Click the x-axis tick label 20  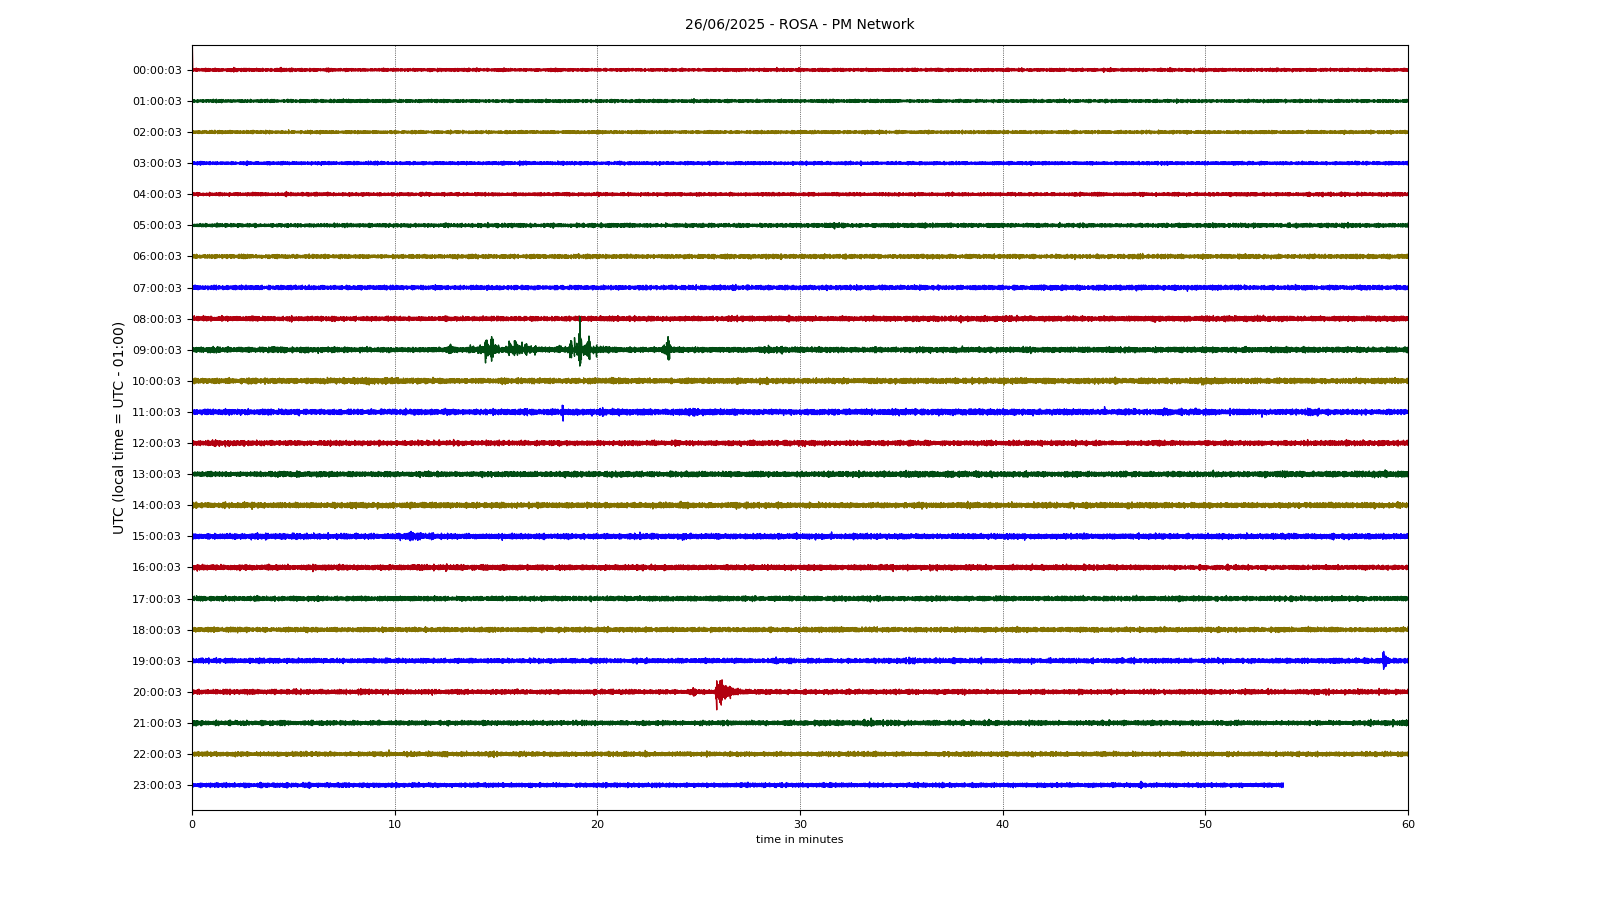597,824
